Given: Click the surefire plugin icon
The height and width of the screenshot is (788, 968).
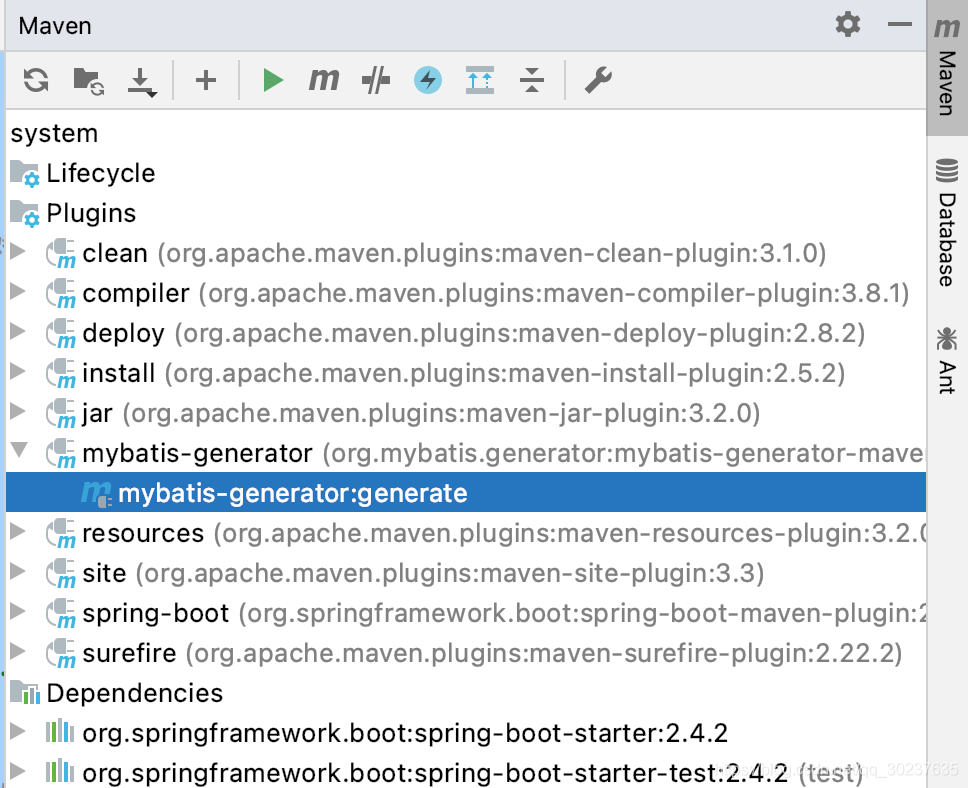Looking at the screenshot, I should pyautogui.click(x=60, y=653).
